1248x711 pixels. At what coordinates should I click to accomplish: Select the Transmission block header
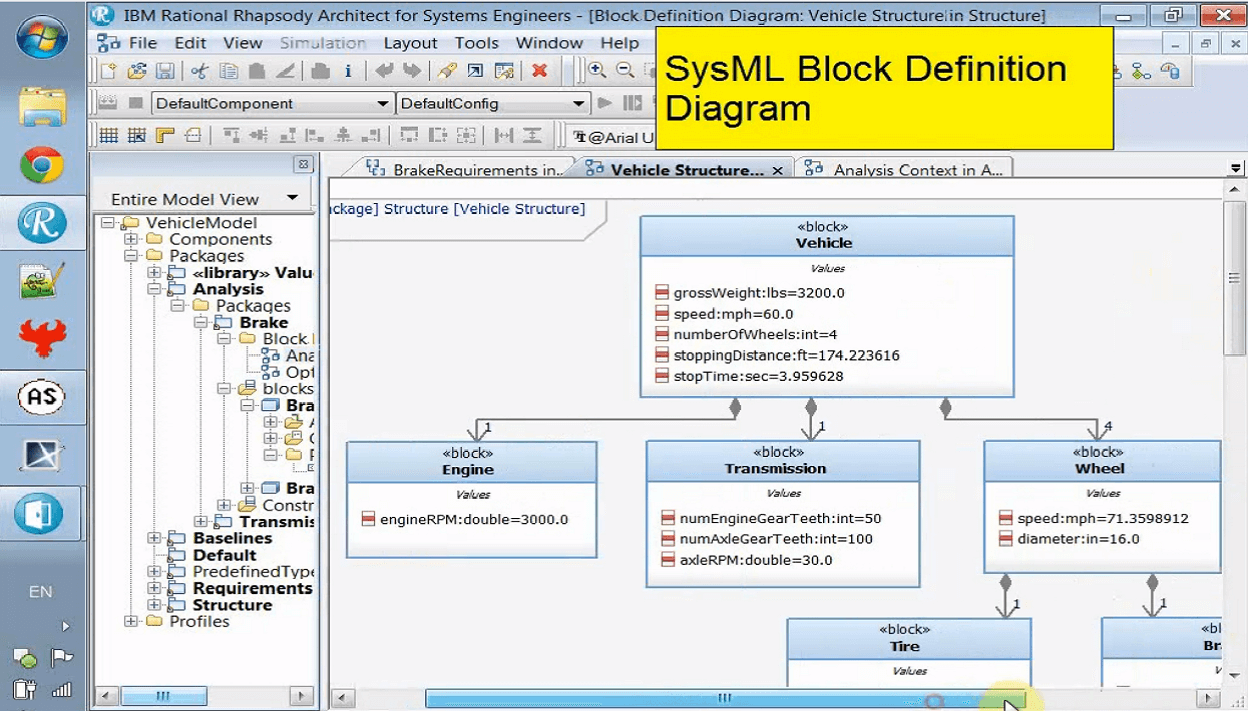click(x=782, y=460)
